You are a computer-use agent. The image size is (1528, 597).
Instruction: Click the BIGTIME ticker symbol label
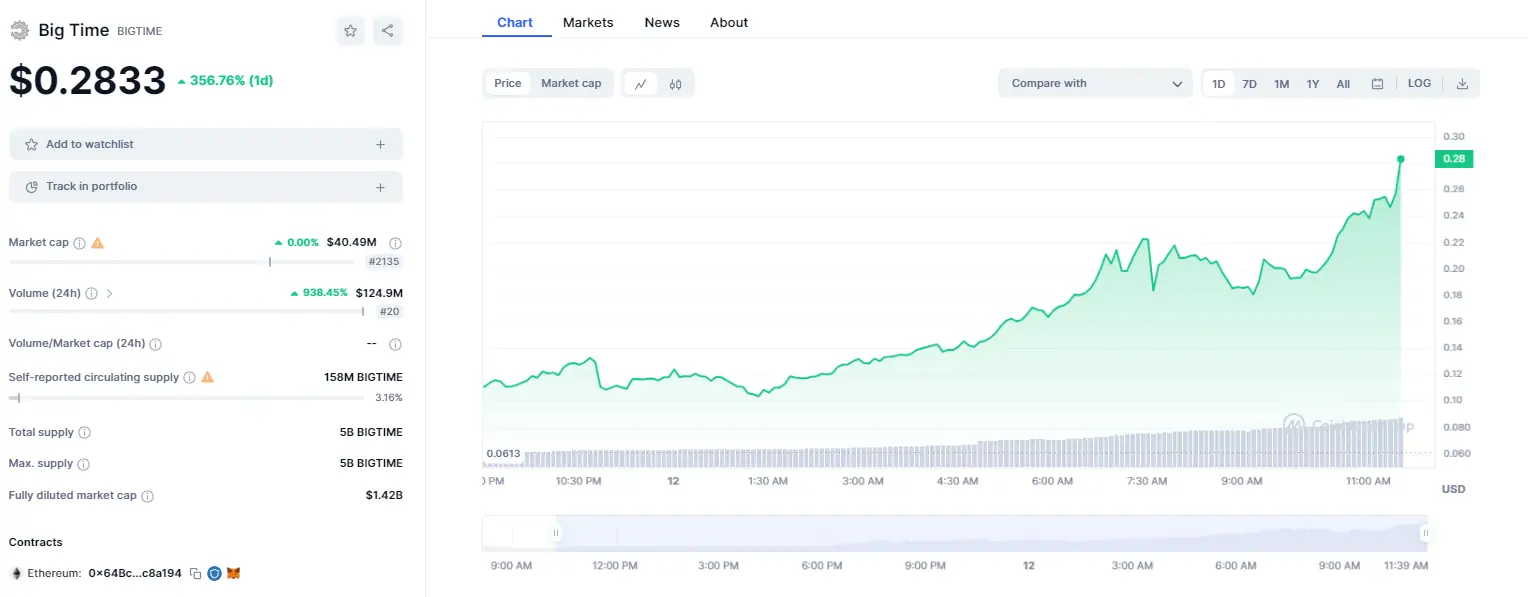click(x=139, y=31)
